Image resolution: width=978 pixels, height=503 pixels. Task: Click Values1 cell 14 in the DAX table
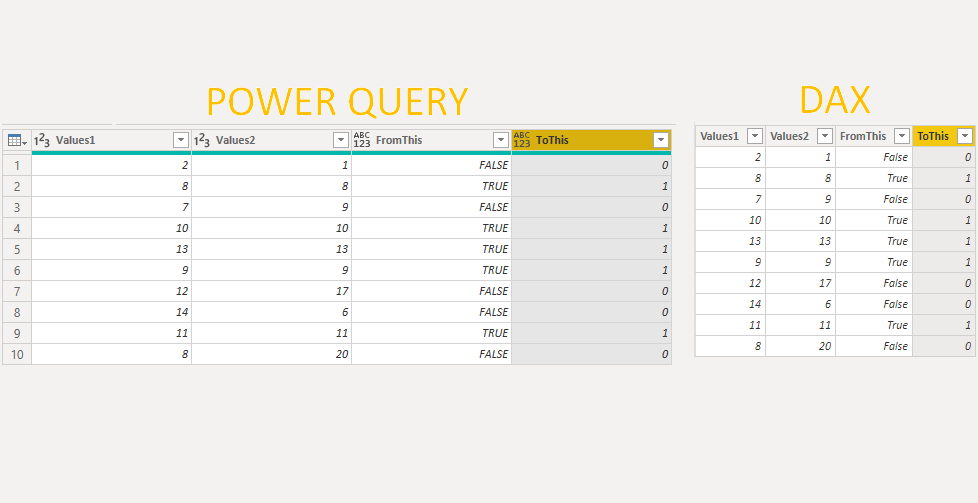(730, 305)
